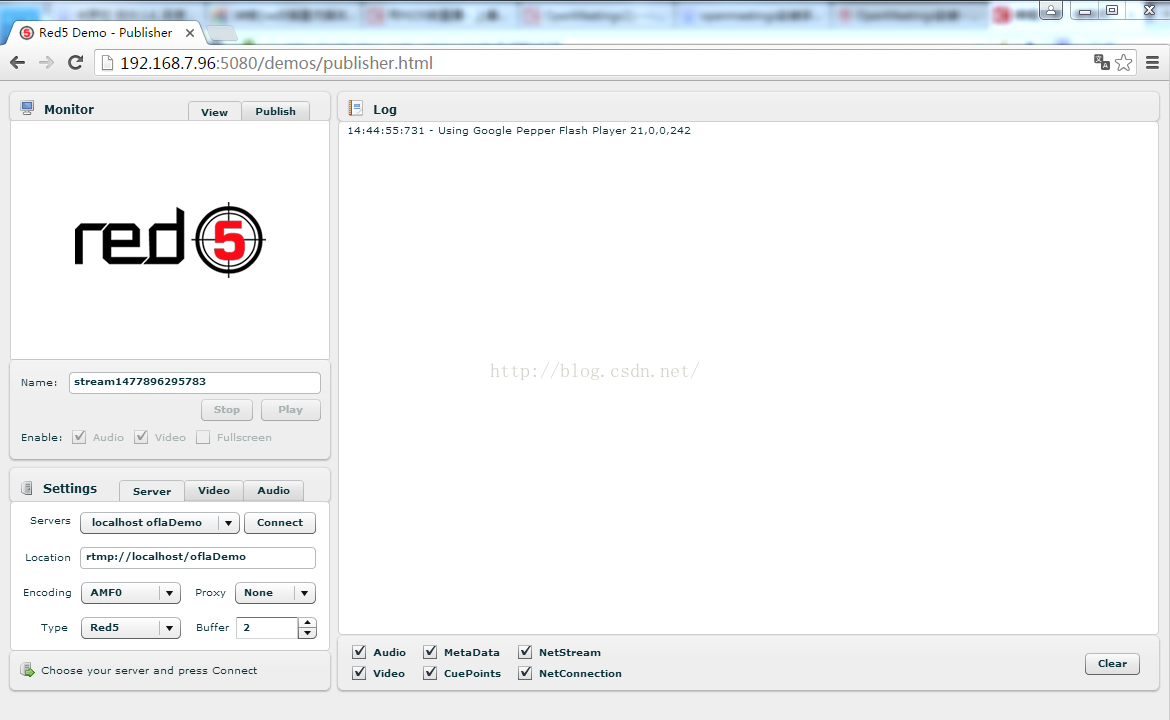Click the Monitor panel icon
Image resolution: width=1170 pixels, height=720 pixels.
tap(28, 108)
